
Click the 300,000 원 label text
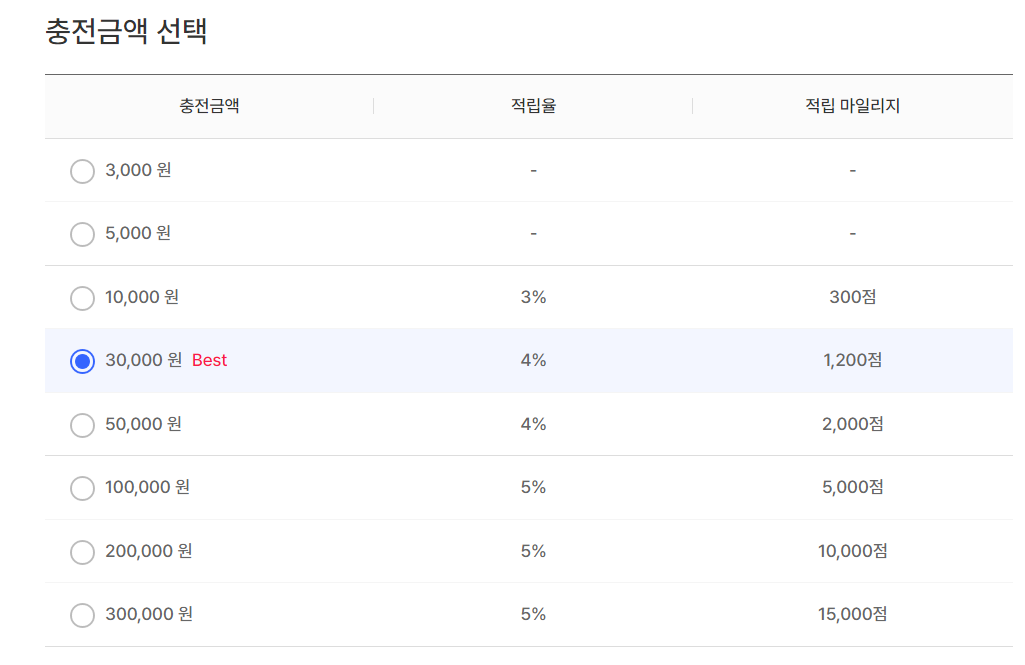click(x=149, y=614)
